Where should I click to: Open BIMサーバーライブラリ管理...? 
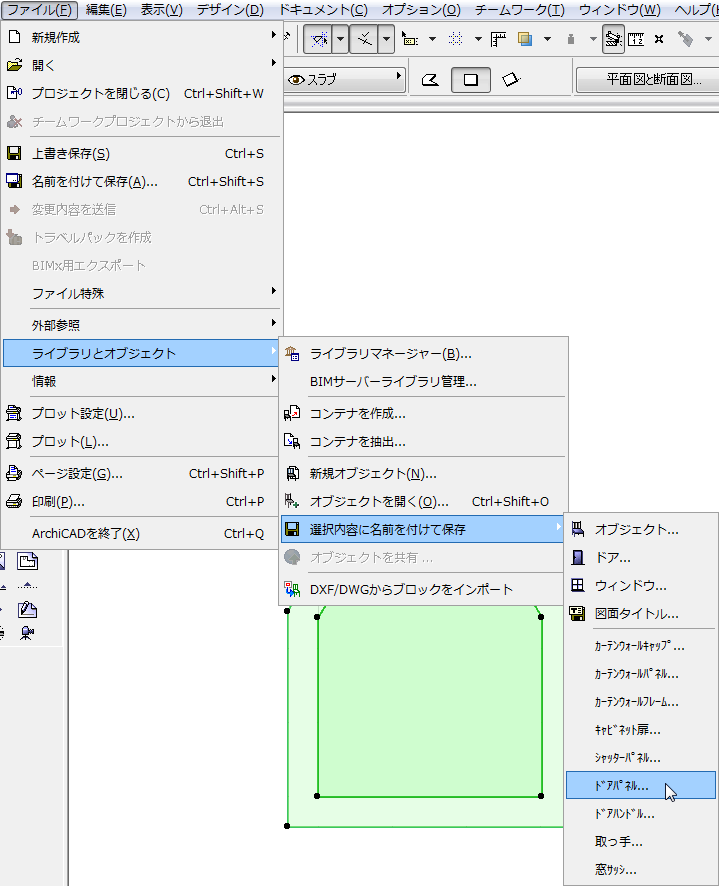click(x=423, y=381)
